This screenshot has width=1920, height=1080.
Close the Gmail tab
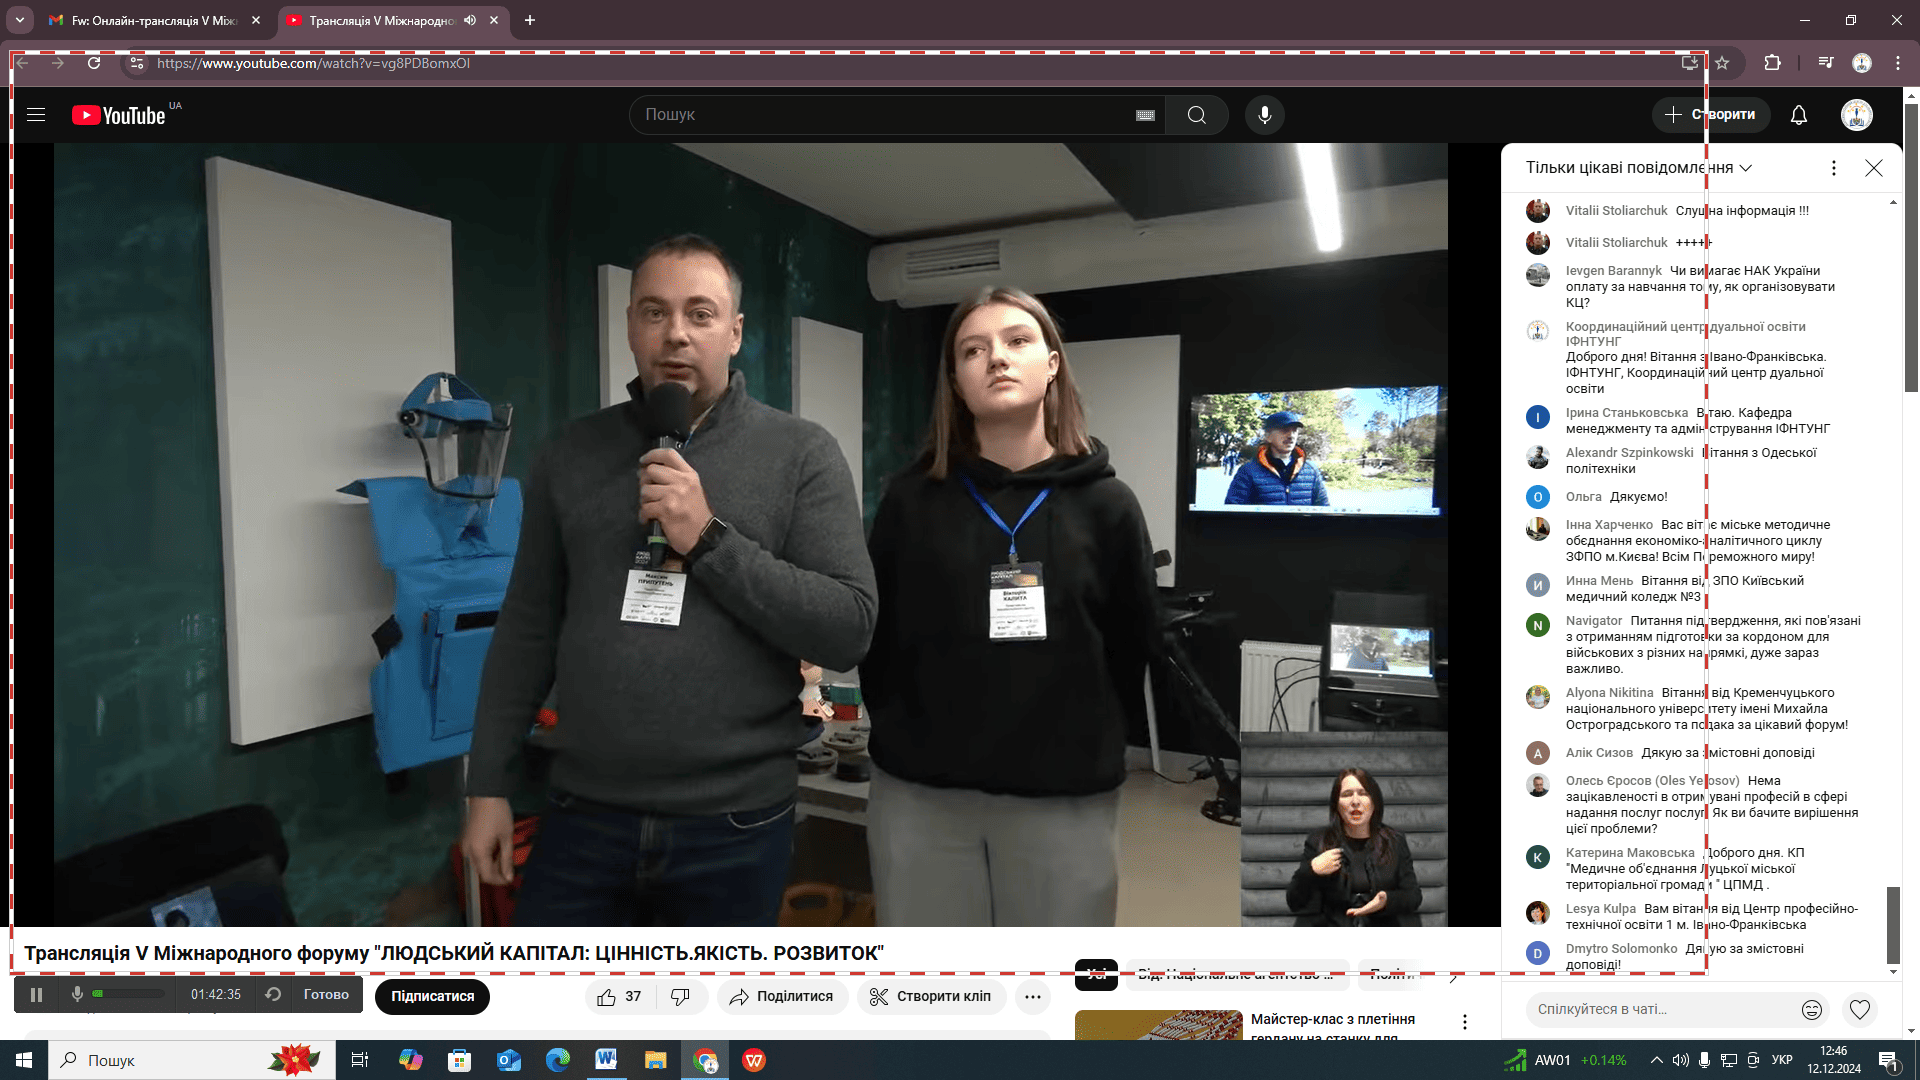(x=256, y=20)
